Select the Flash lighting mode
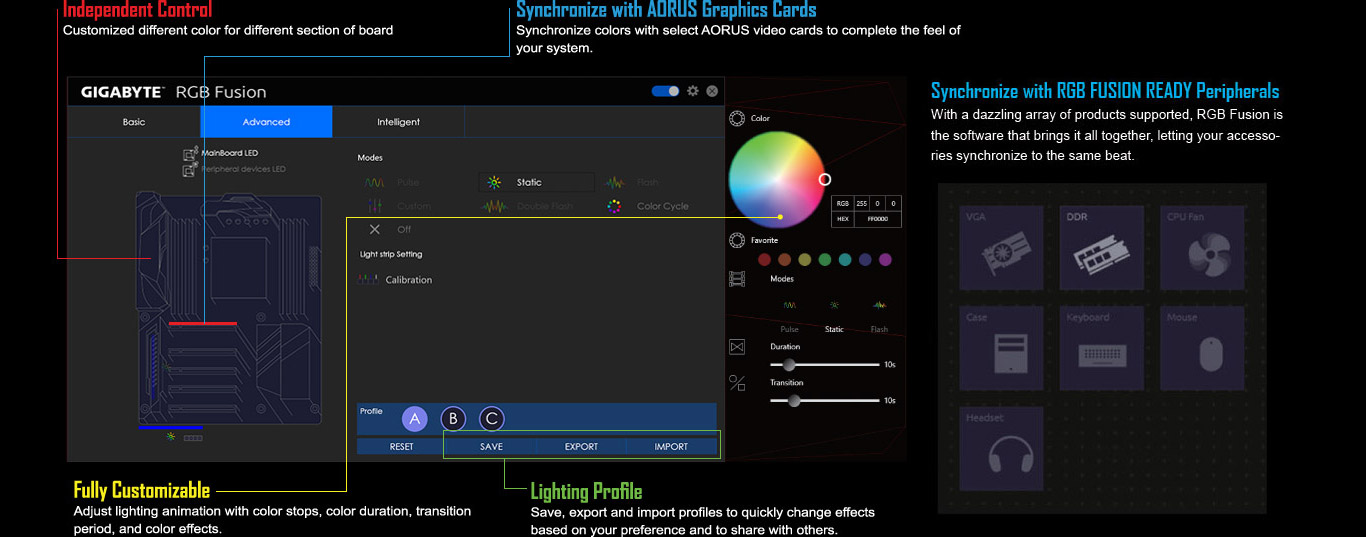 pos(633,183)
